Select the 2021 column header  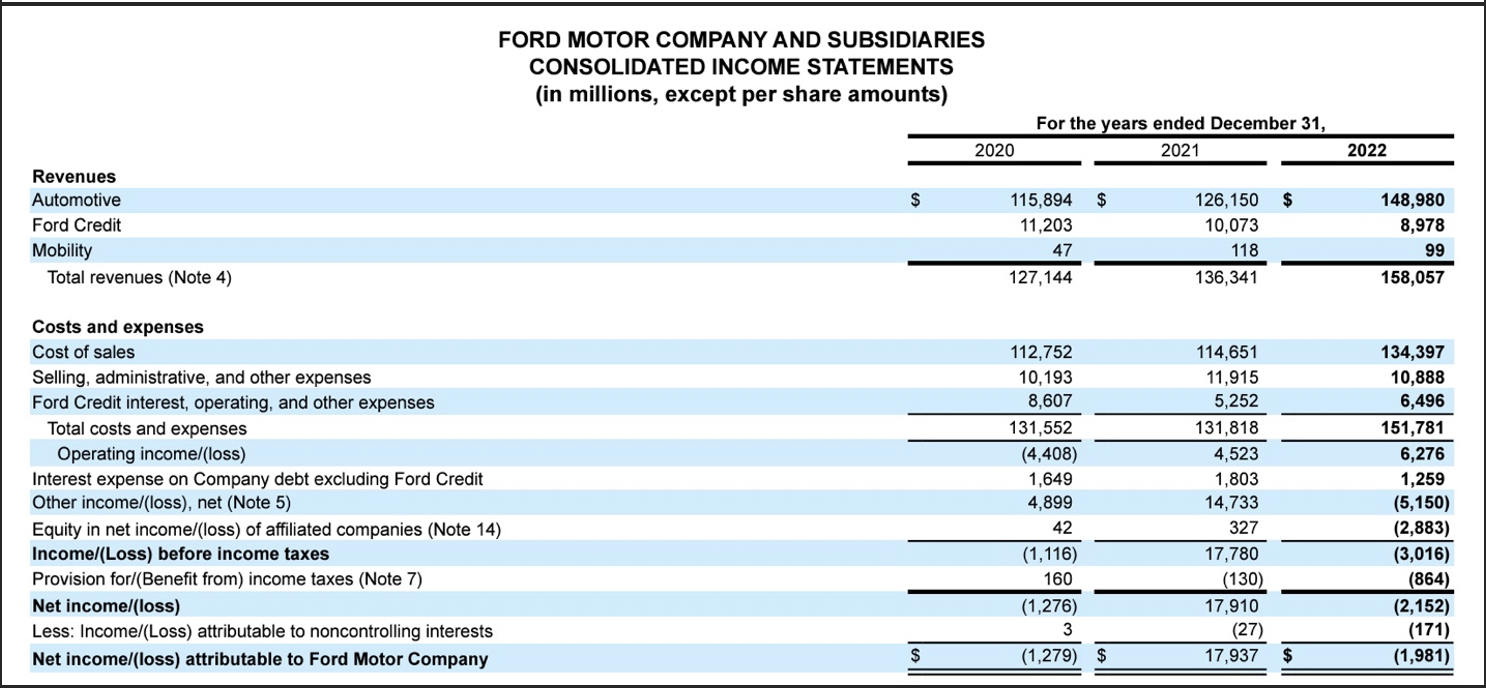click(x=1180, y=150)
